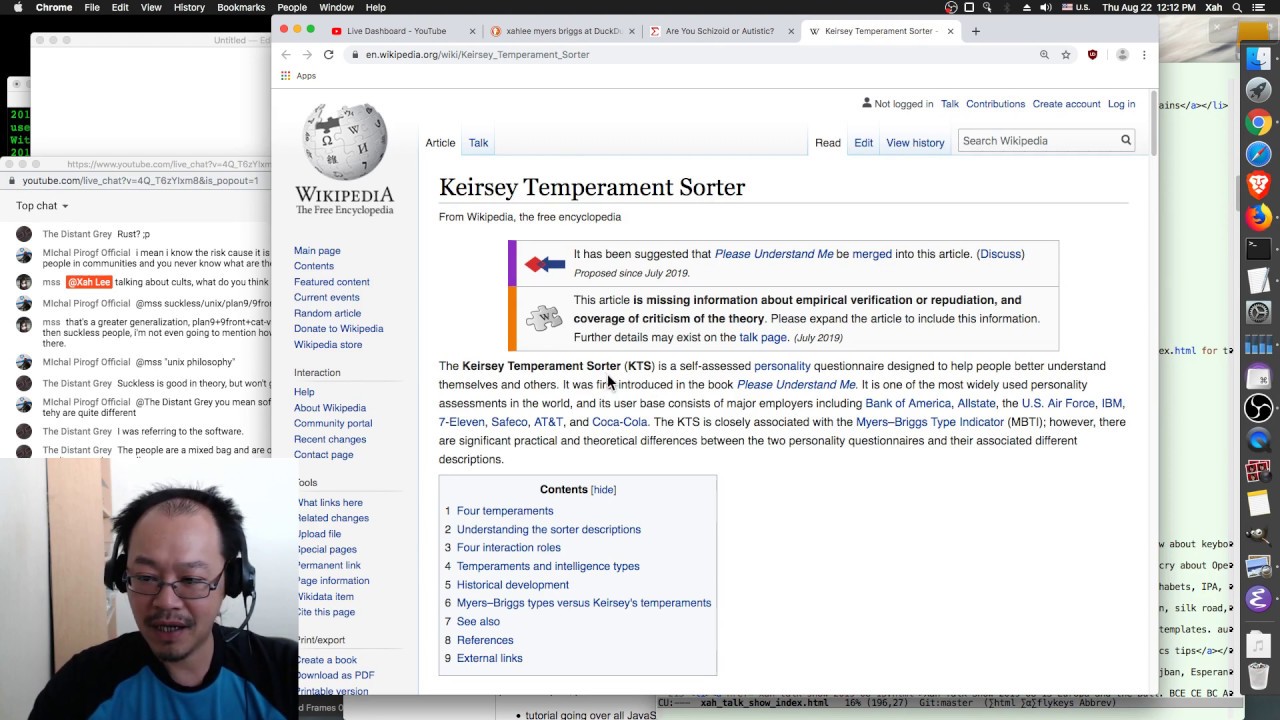Open the History menu in menu bar
1280x720 pixels.
[x=189, y=7]
